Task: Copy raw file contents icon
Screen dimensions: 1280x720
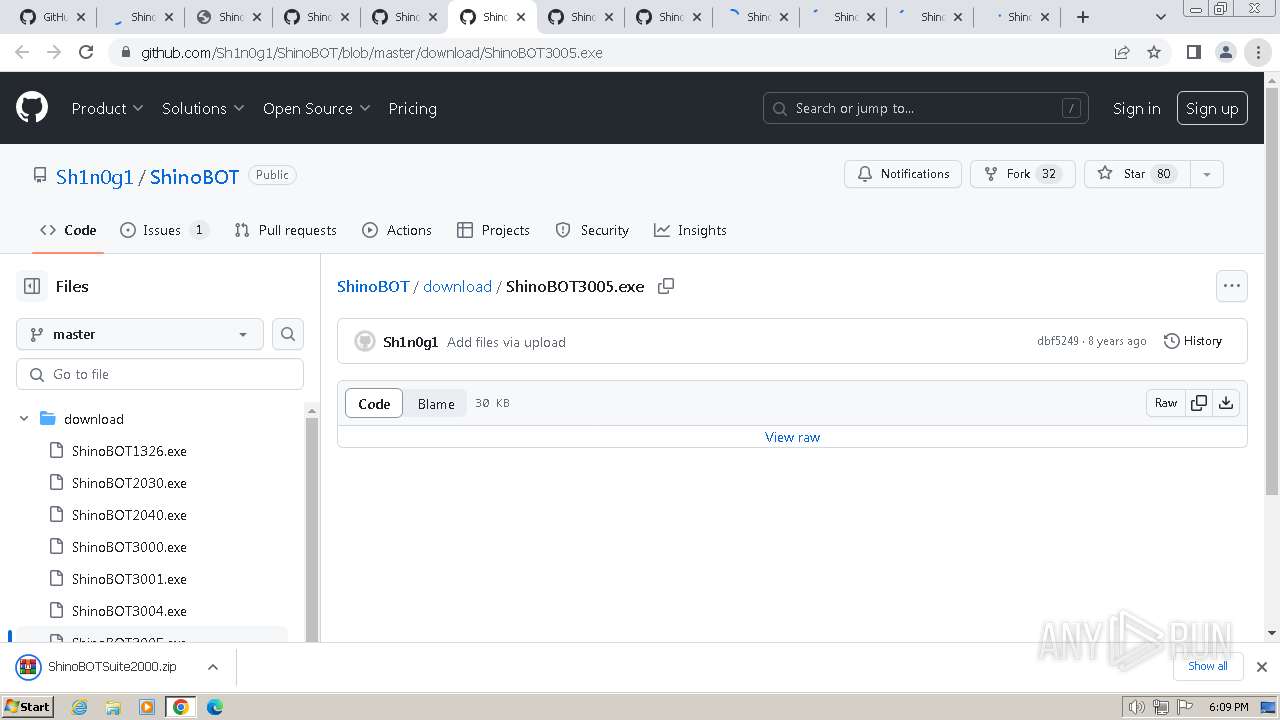Action: tap(1199, 403)
